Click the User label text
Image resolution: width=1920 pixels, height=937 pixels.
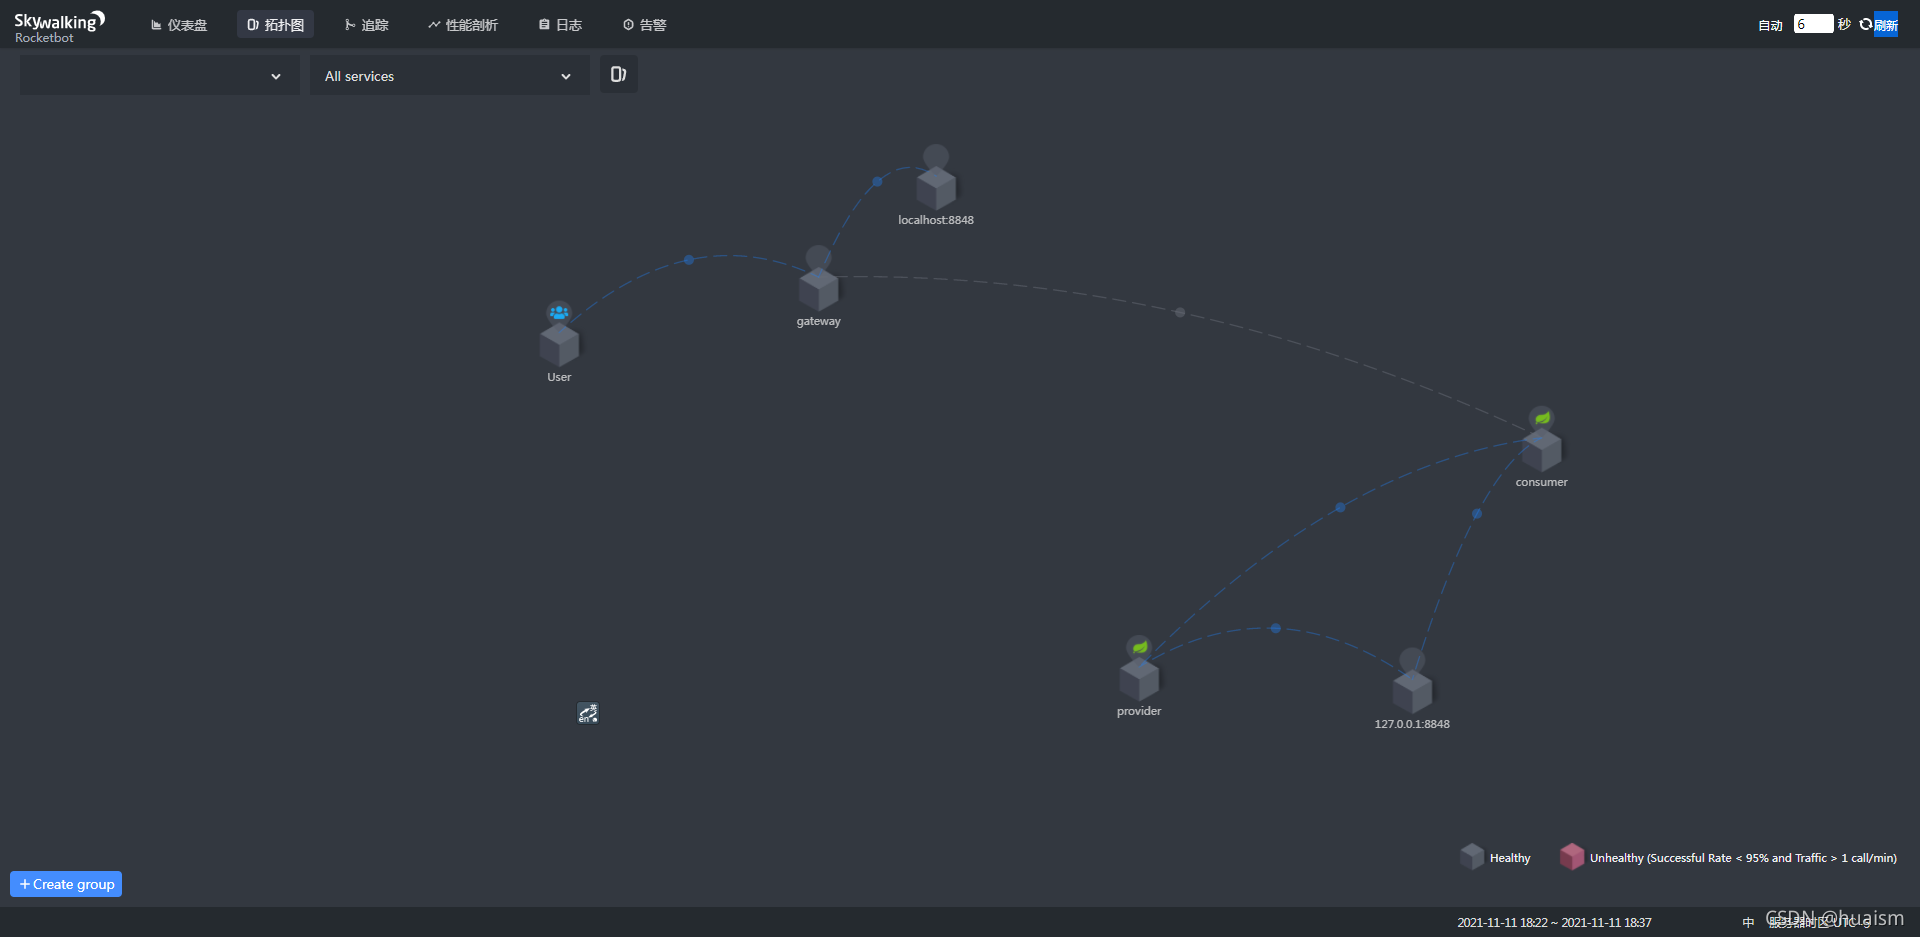click(559, 377)
